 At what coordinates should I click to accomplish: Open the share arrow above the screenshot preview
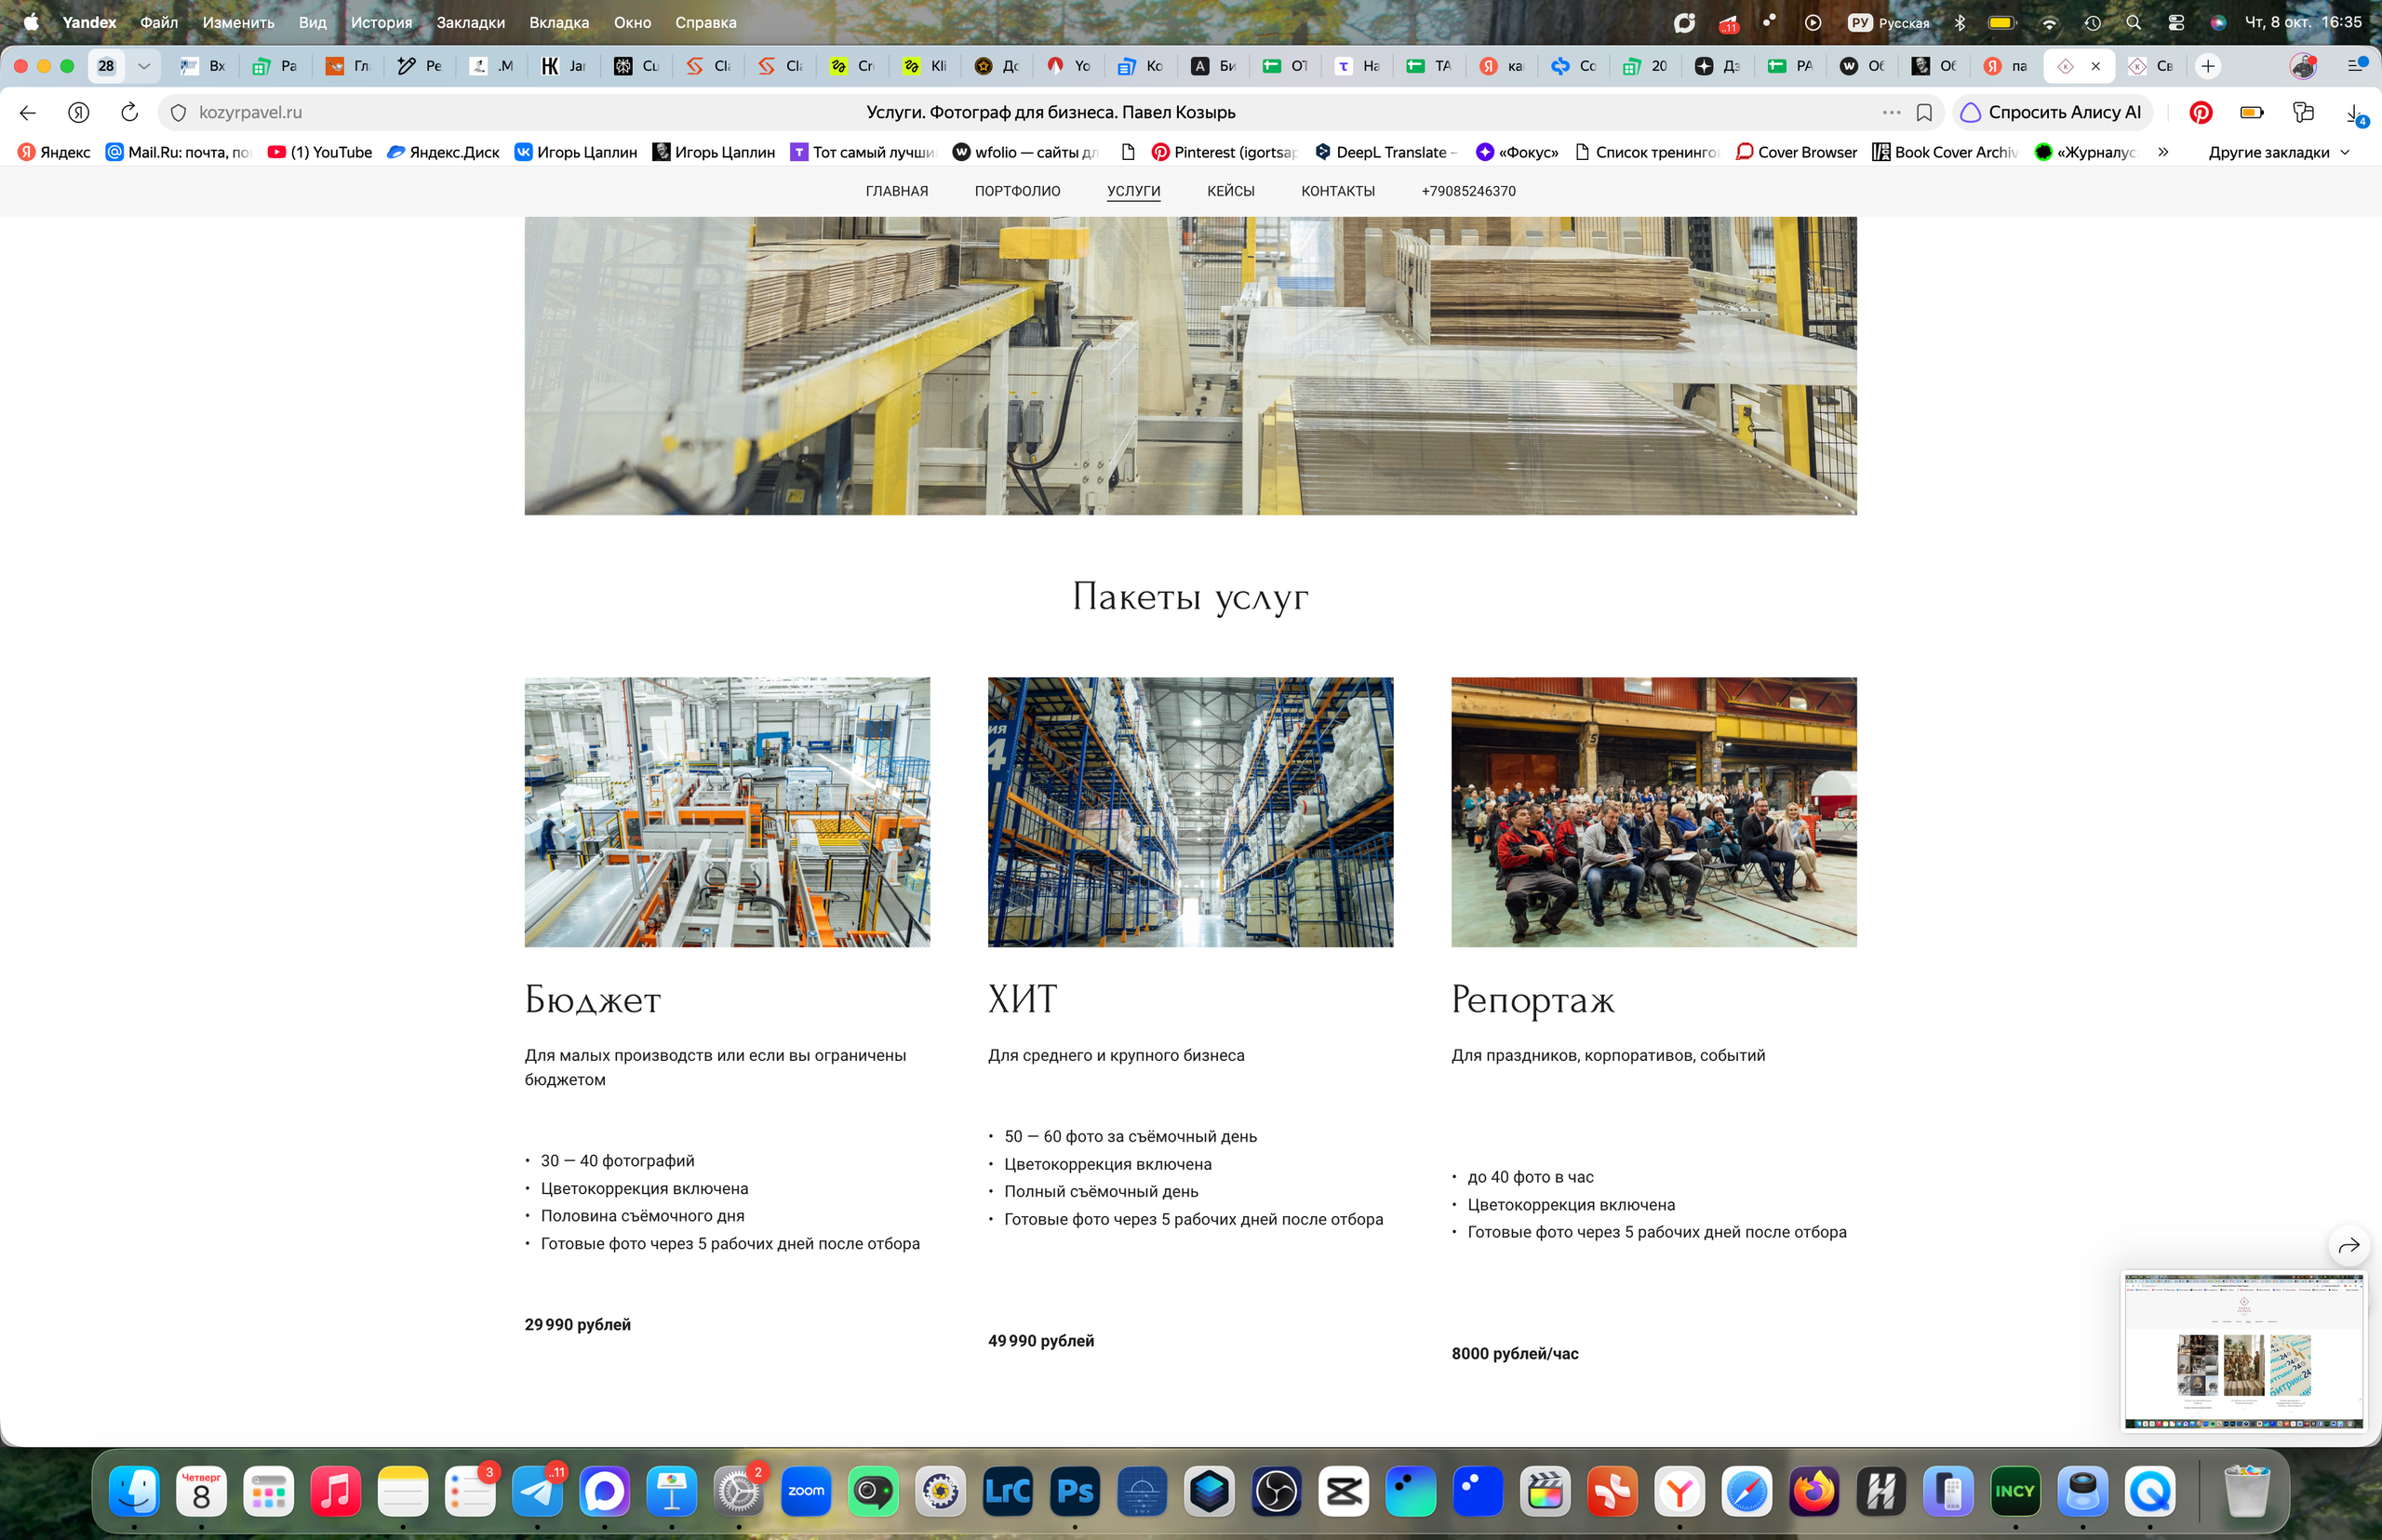[2348, 1245]
